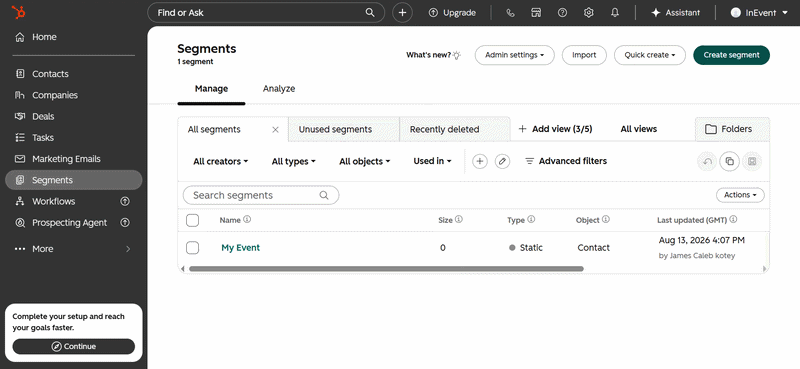
Task: Click the save view disk icon
Action: tap(752, 161)
